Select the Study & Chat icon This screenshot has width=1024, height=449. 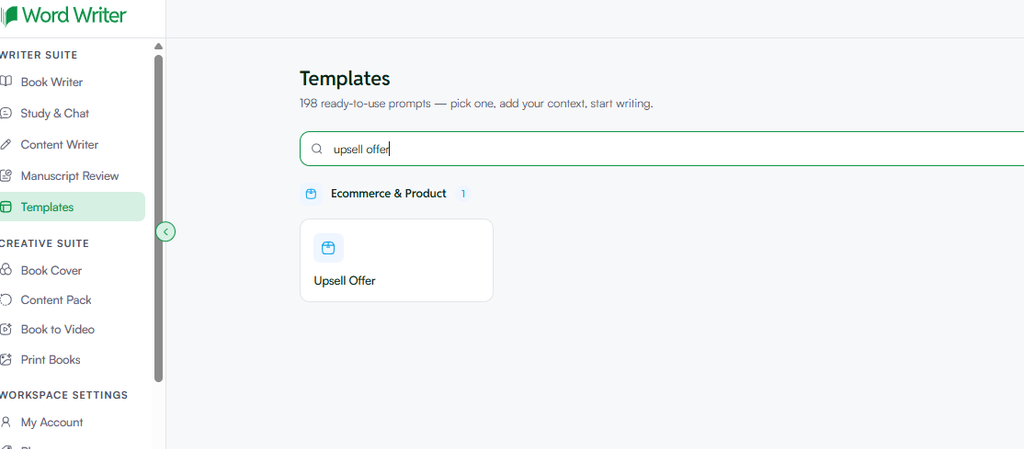[x=6, y=113]
